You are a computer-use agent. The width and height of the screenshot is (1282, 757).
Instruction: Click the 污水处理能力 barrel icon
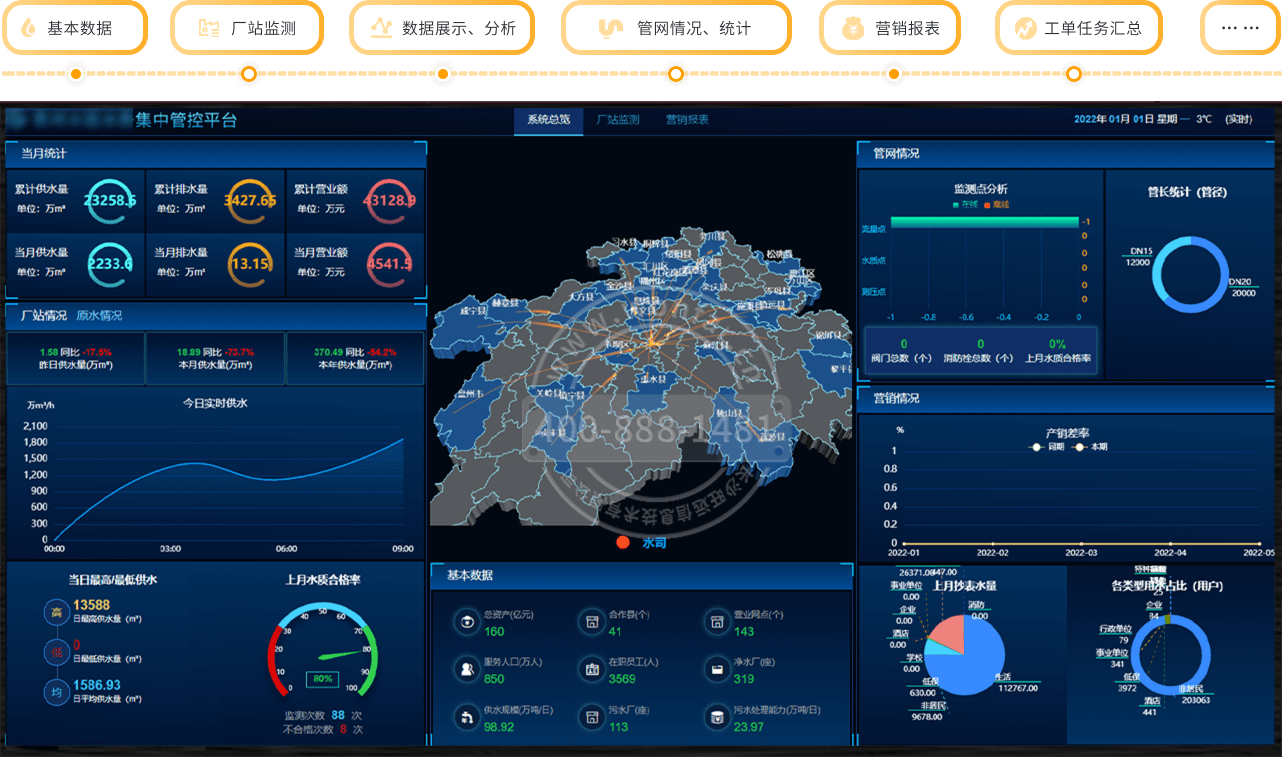point(716,717)
